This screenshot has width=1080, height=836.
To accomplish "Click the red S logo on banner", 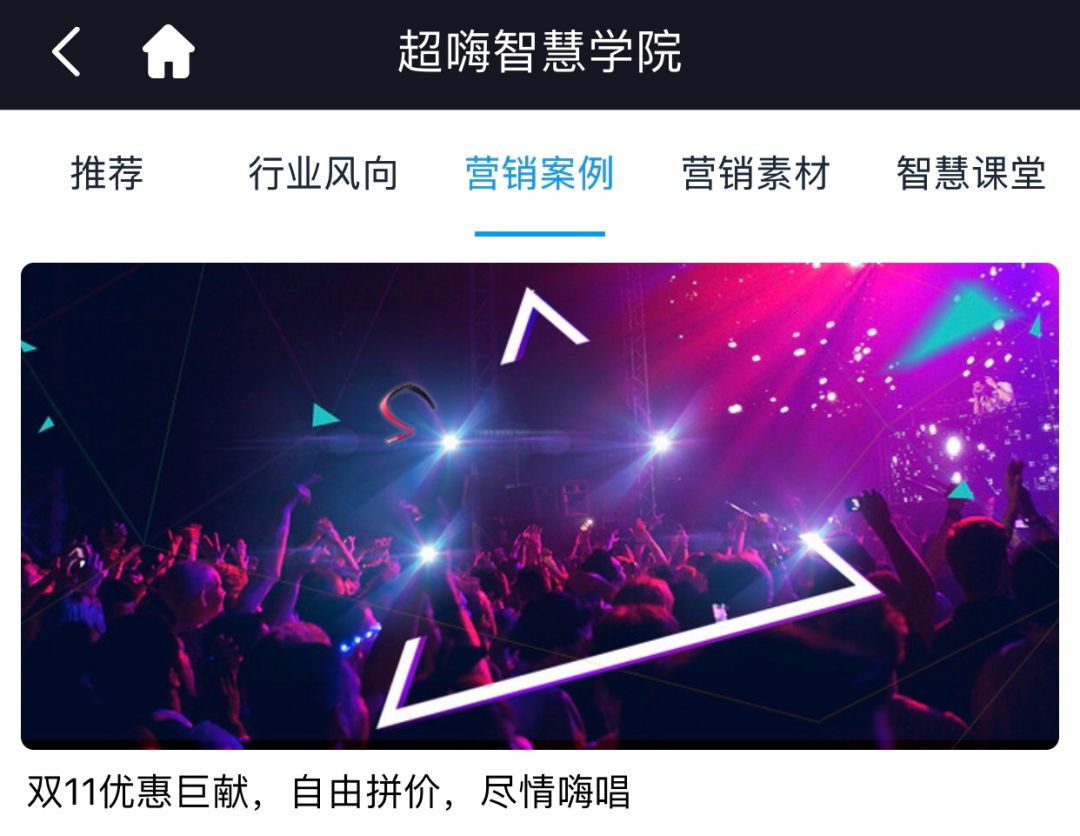I will tap(407, 413).
